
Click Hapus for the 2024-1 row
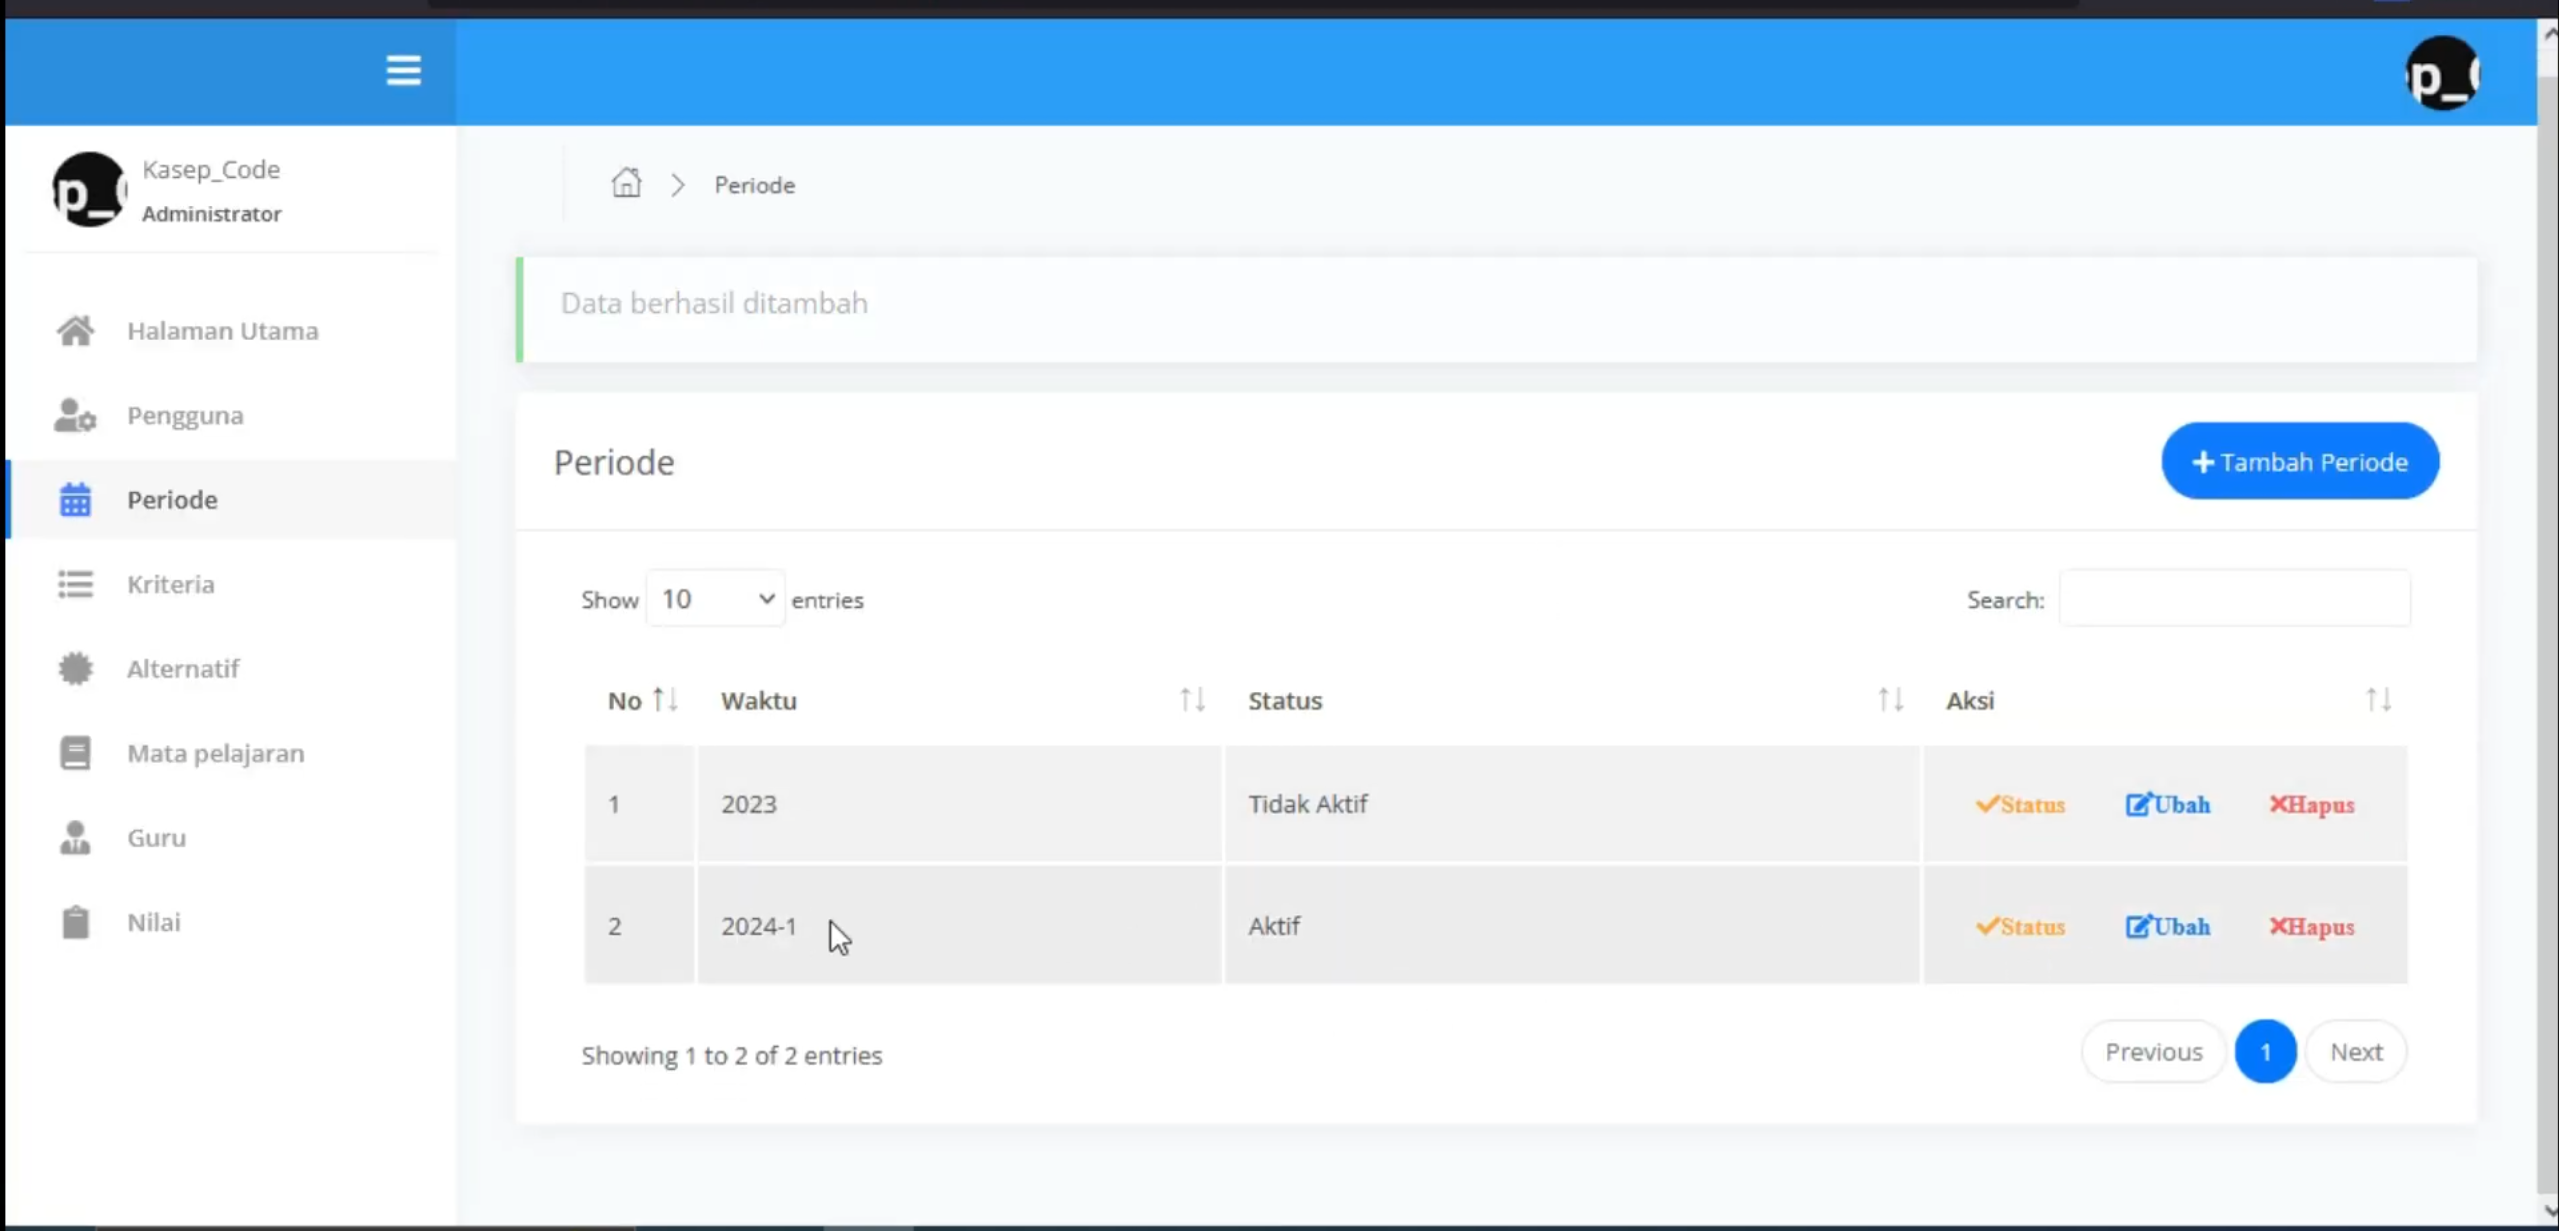(x=2311, y=927)
